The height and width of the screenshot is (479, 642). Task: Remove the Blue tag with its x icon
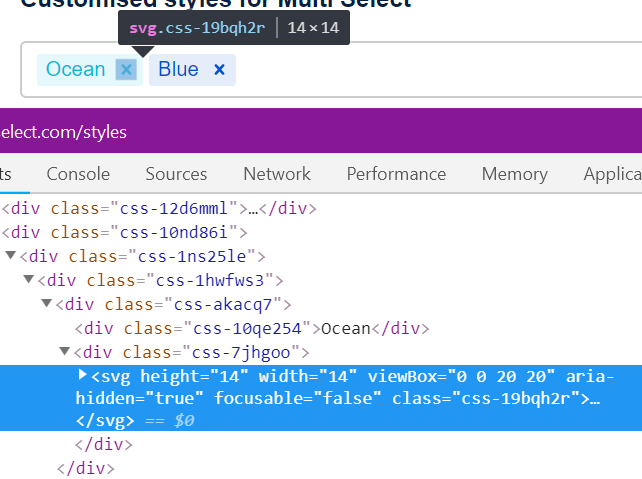219,70
